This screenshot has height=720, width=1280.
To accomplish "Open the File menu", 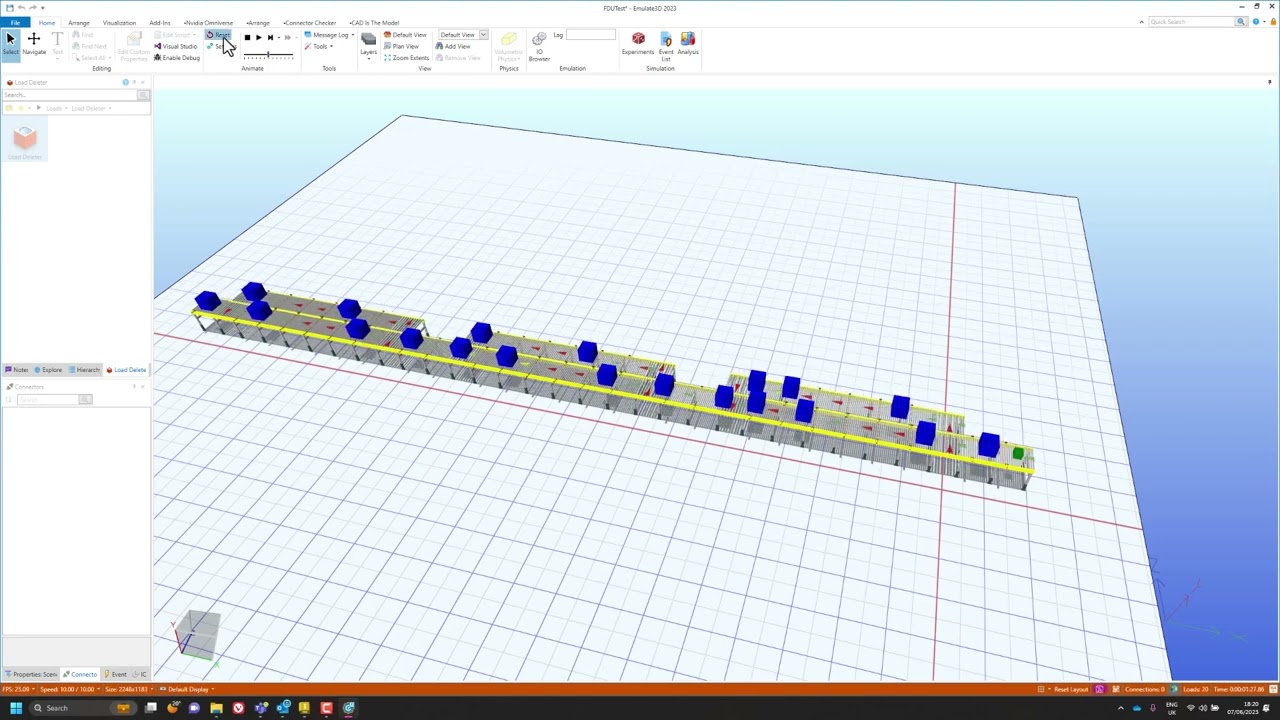I will pos(15,22).
